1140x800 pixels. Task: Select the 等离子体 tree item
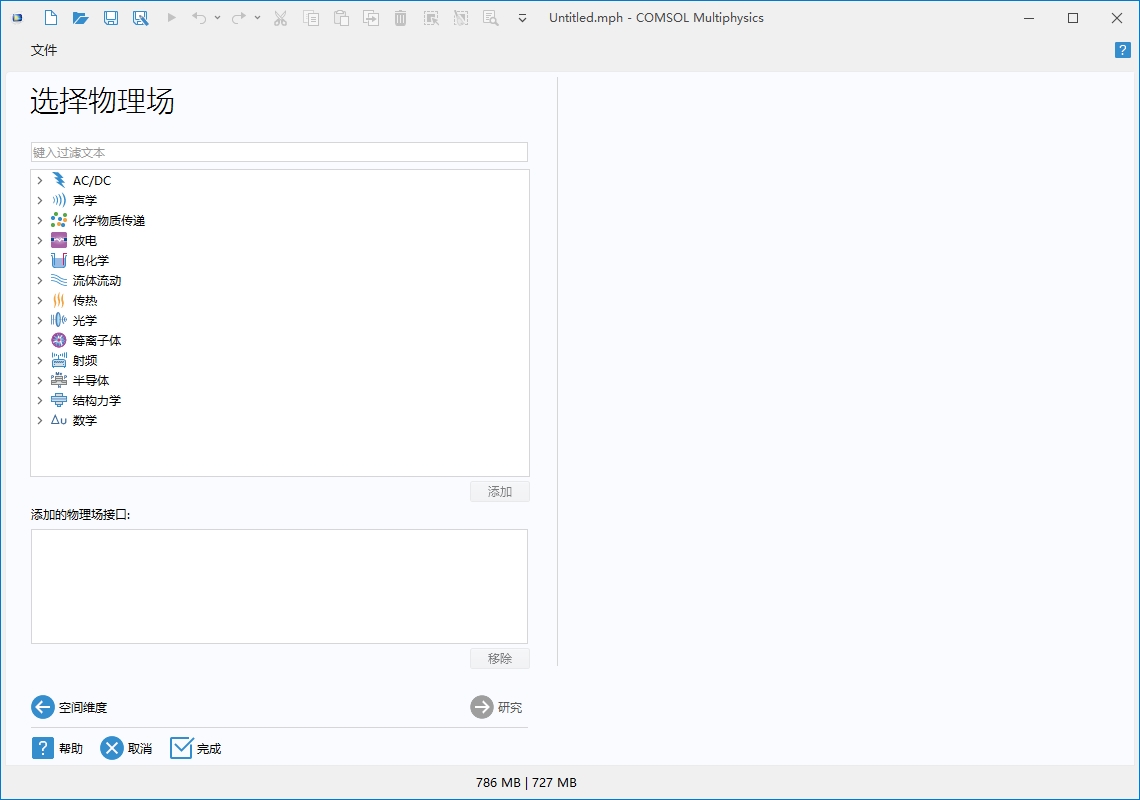click(x=97, y=341)
